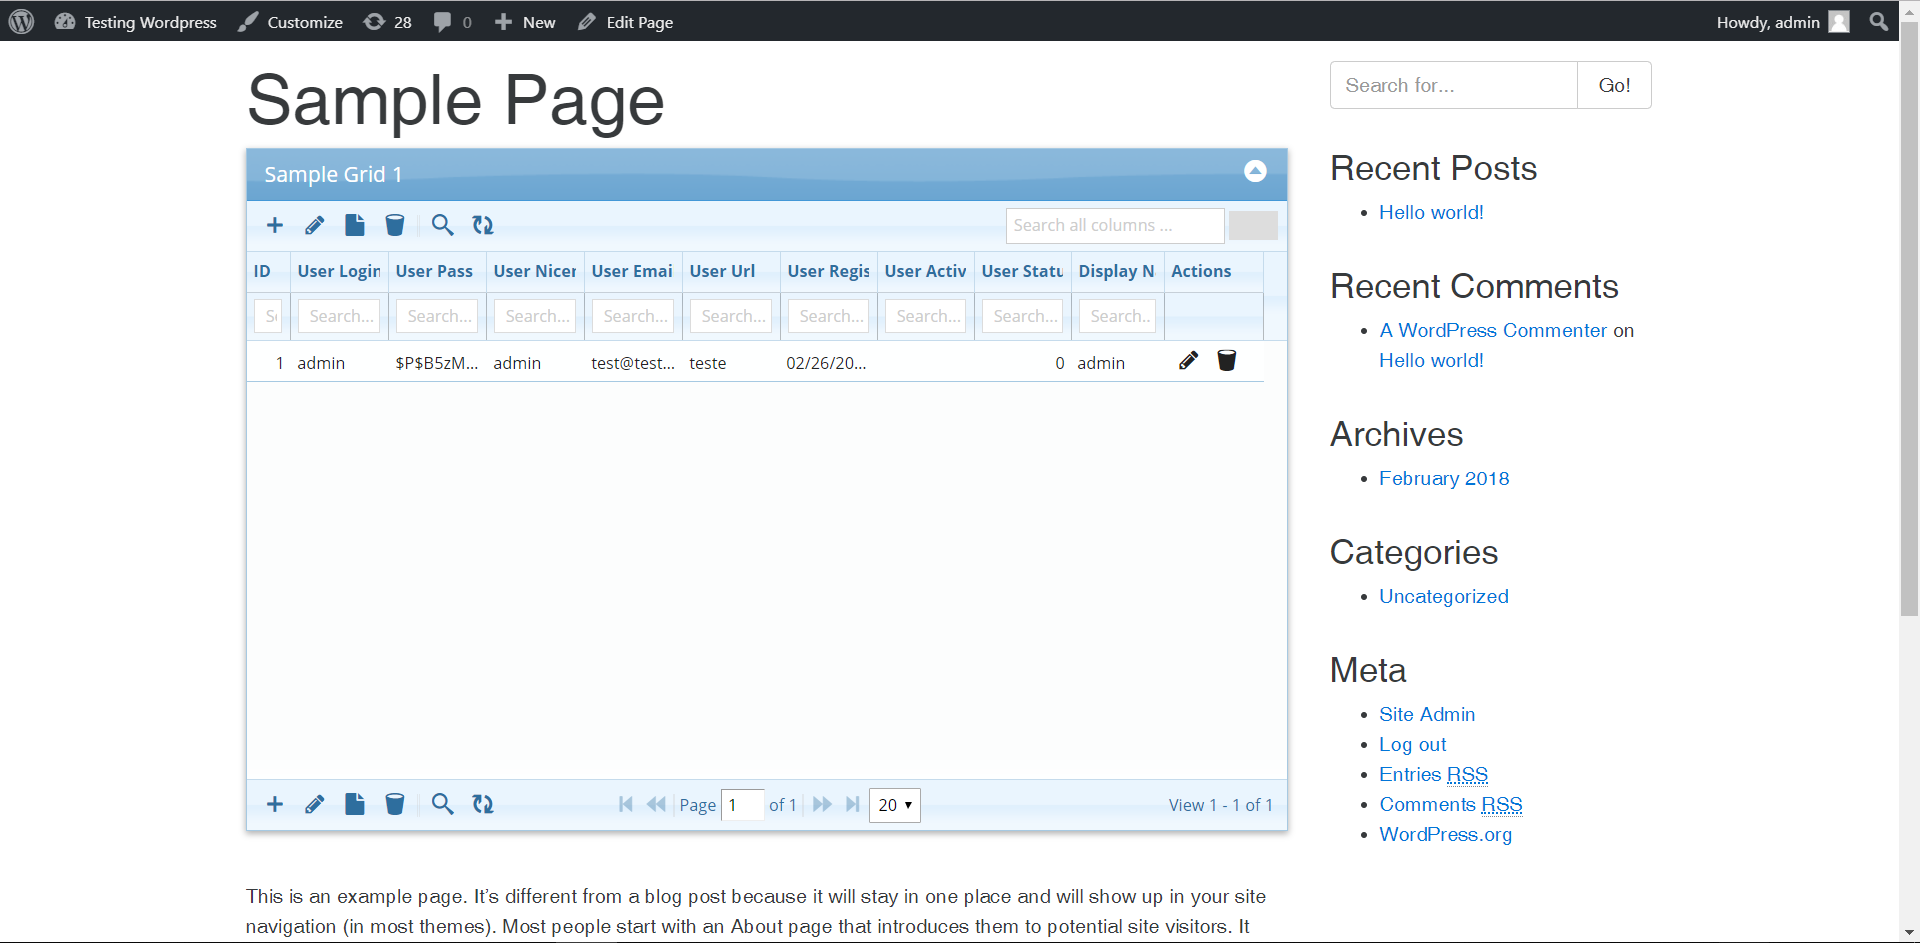The width and height of the screenshot is (1920, 943).
Task: Click the User Login column header
Action: tap(338, 271)
